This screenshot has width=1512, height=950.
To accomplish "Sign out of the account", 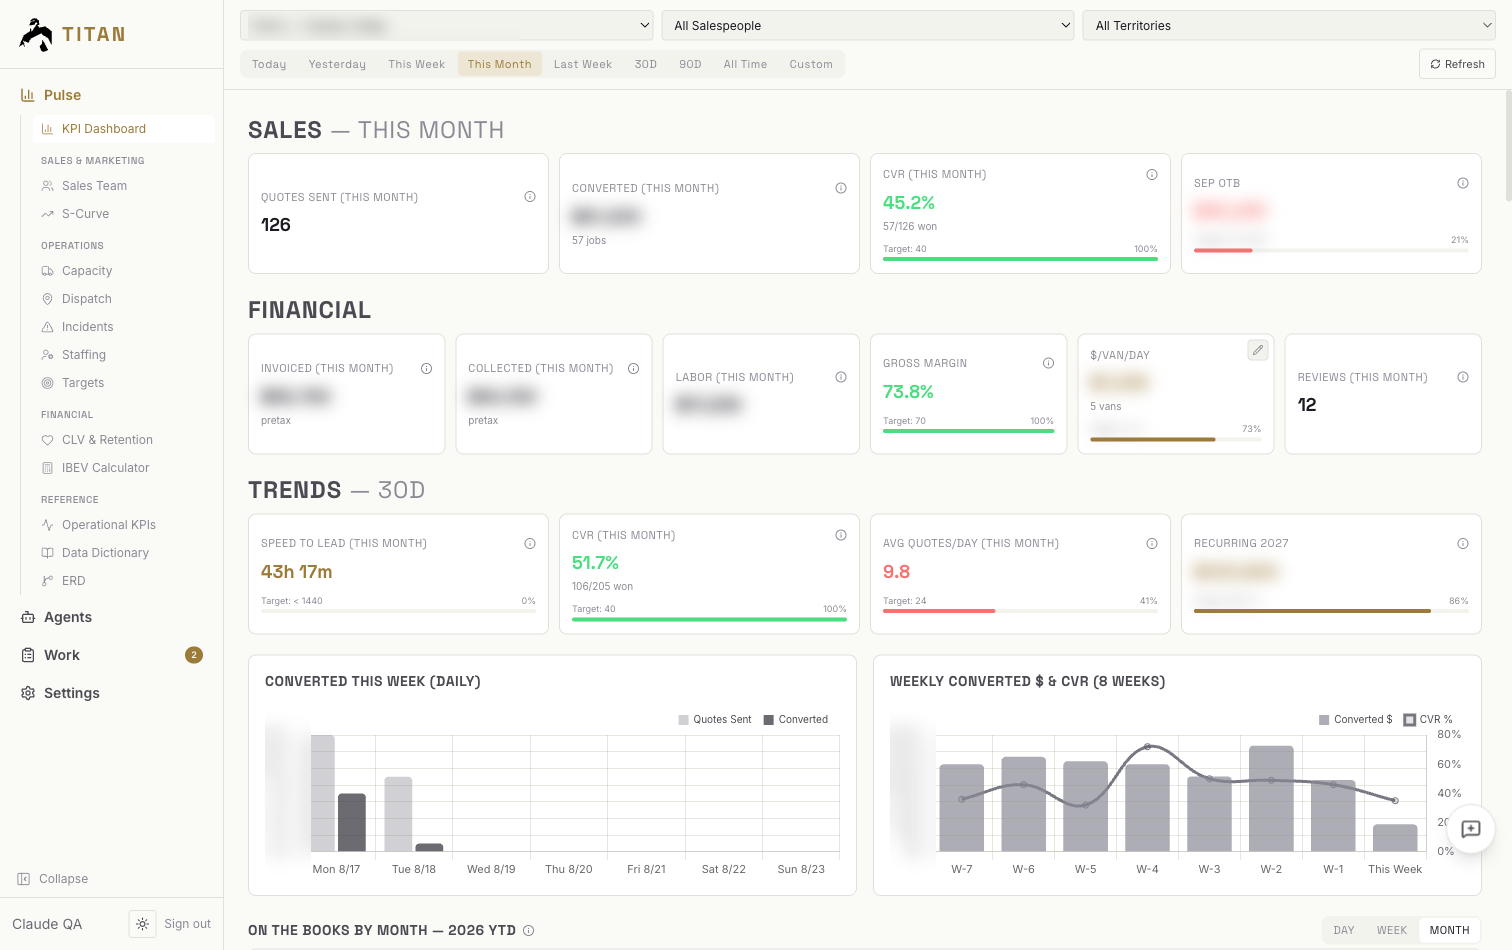I will click(187, 924).
